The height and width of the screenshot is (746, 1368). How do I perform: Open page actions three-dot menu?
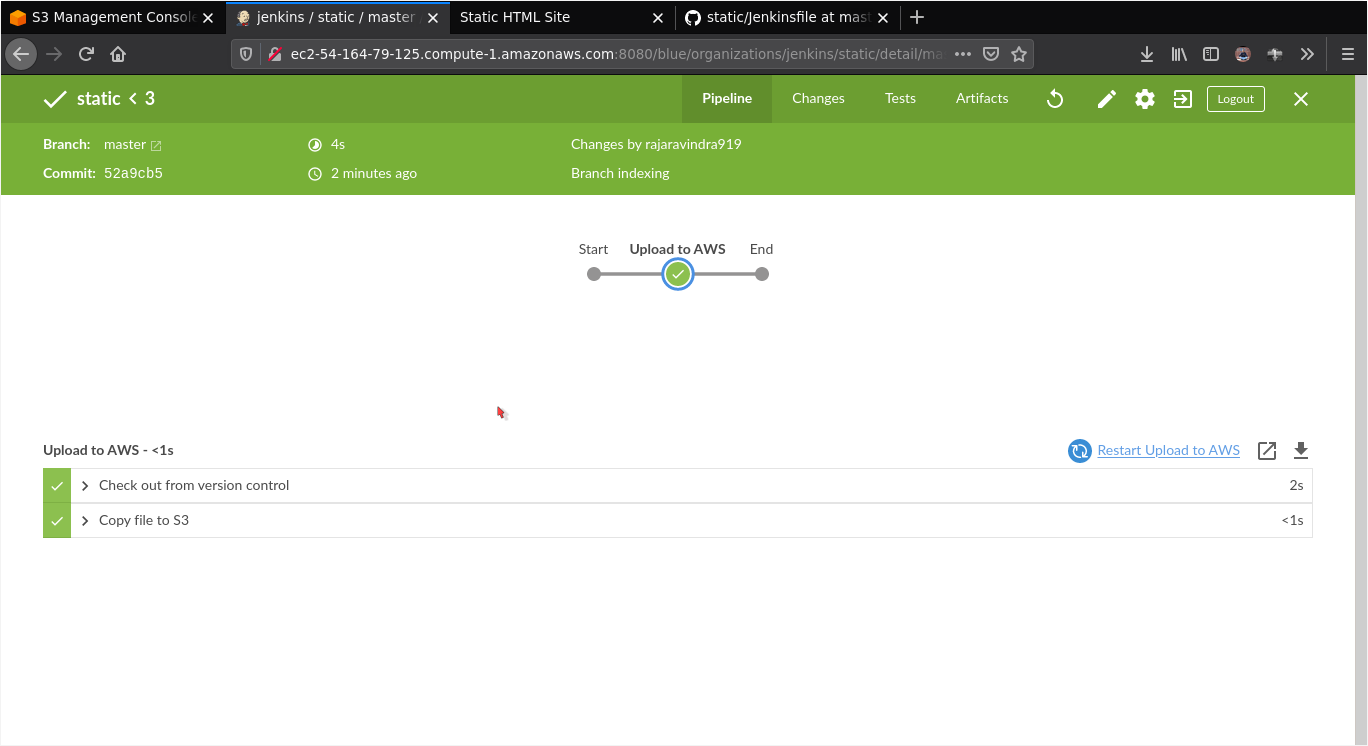coord(963,54)
